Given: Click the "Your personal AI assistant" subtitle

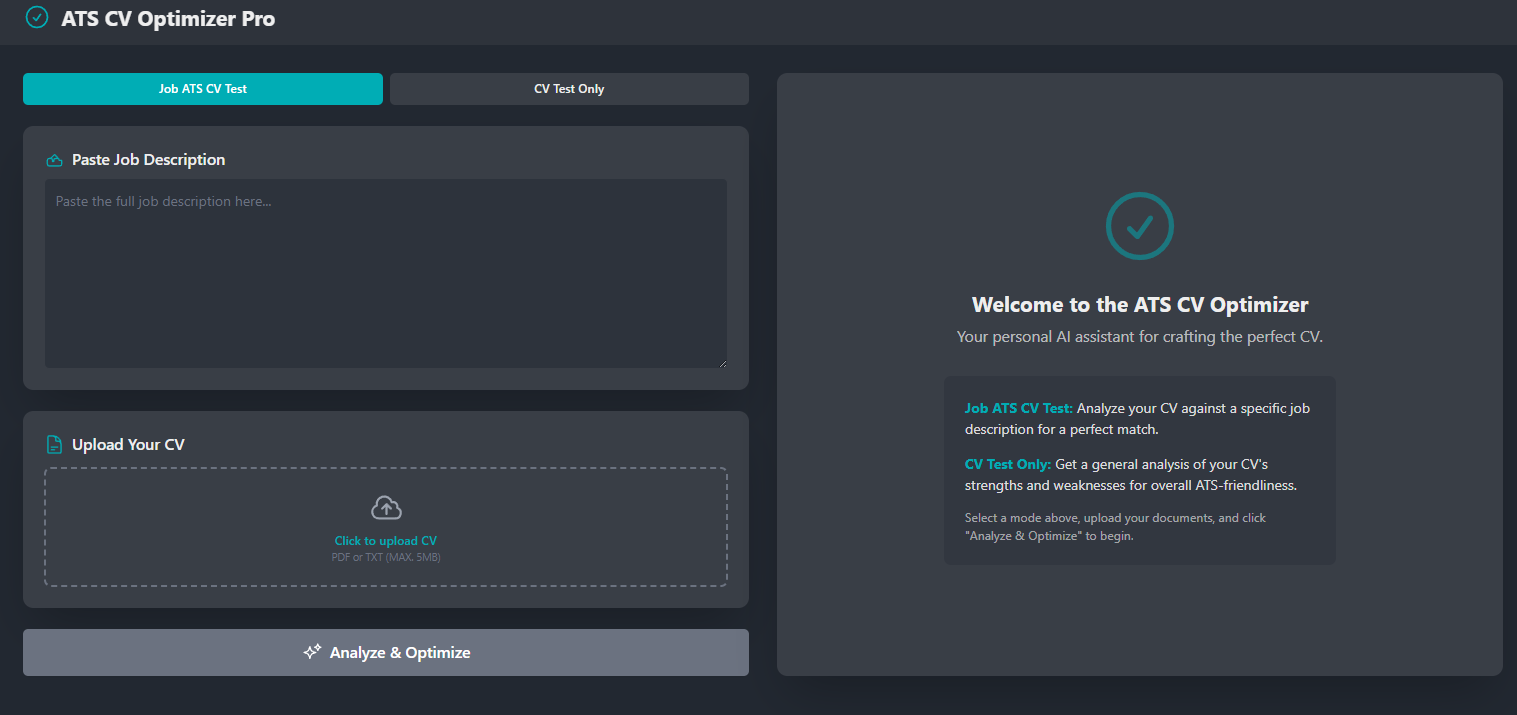Looking at the screenshot, I should point(1140,337).
